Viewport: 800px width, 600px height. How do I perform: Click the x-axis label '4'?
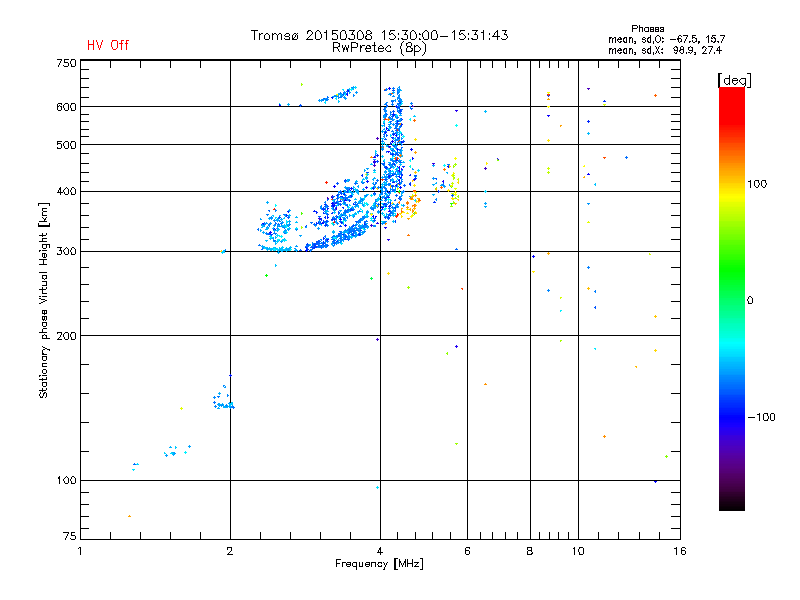click(380, 551)
